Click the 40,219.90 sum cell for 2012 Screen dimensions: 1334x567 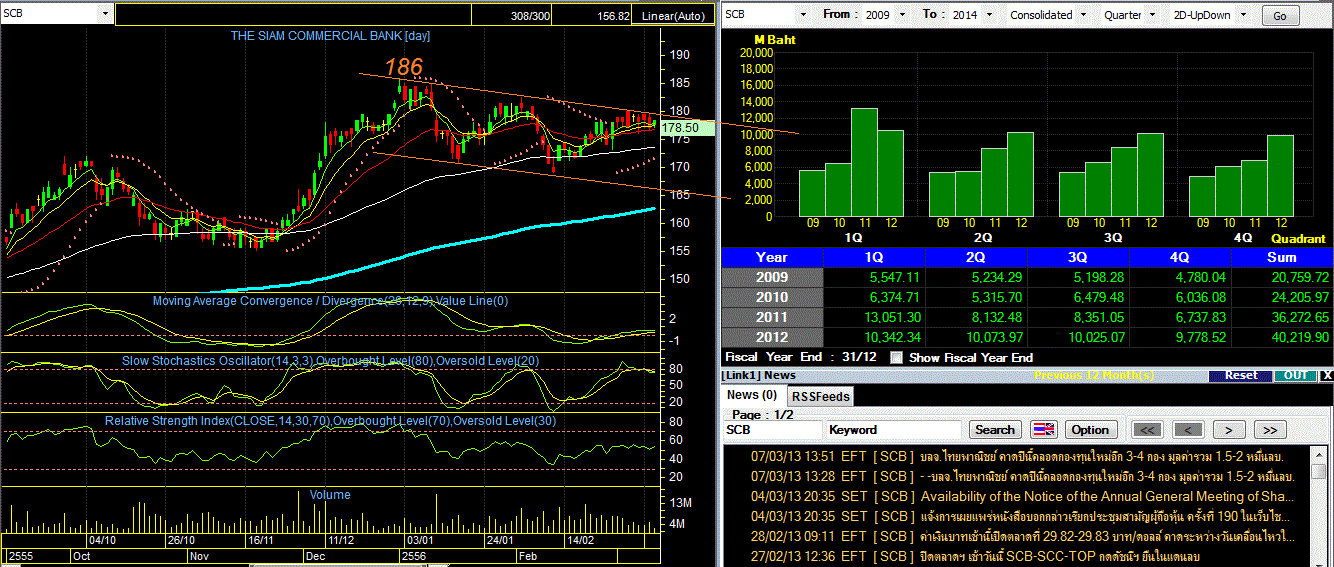[x=1282, y=337]
